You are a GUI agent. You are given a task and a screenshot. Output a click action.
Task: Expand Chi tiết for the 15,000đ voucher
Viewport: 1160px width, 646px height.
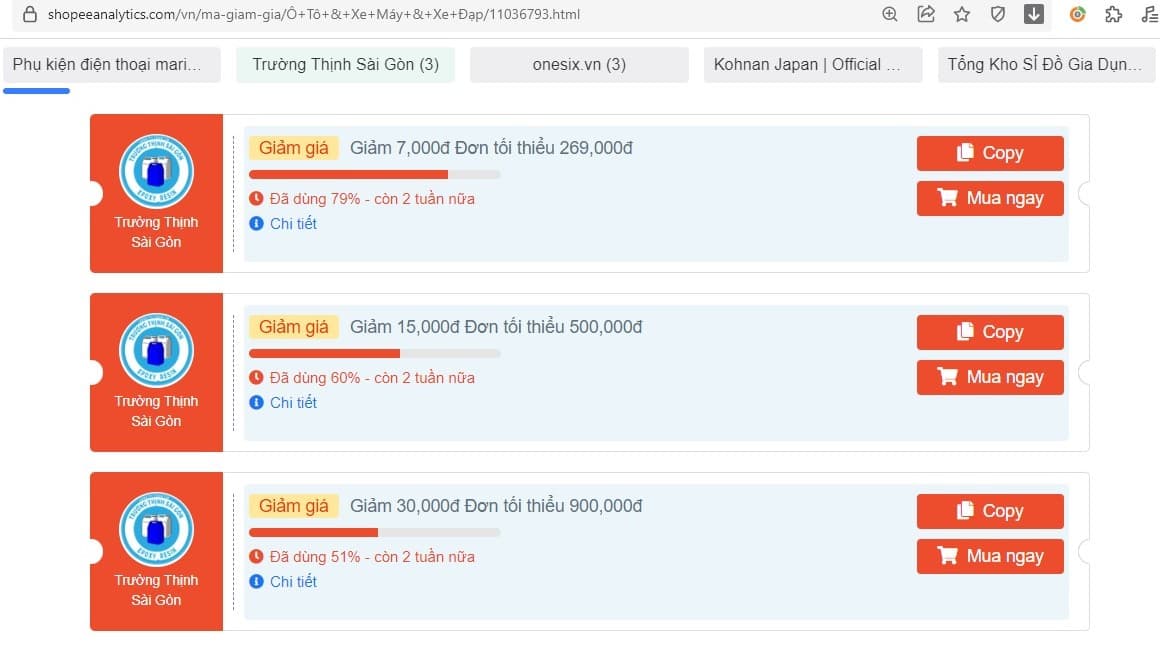[292, 403]
